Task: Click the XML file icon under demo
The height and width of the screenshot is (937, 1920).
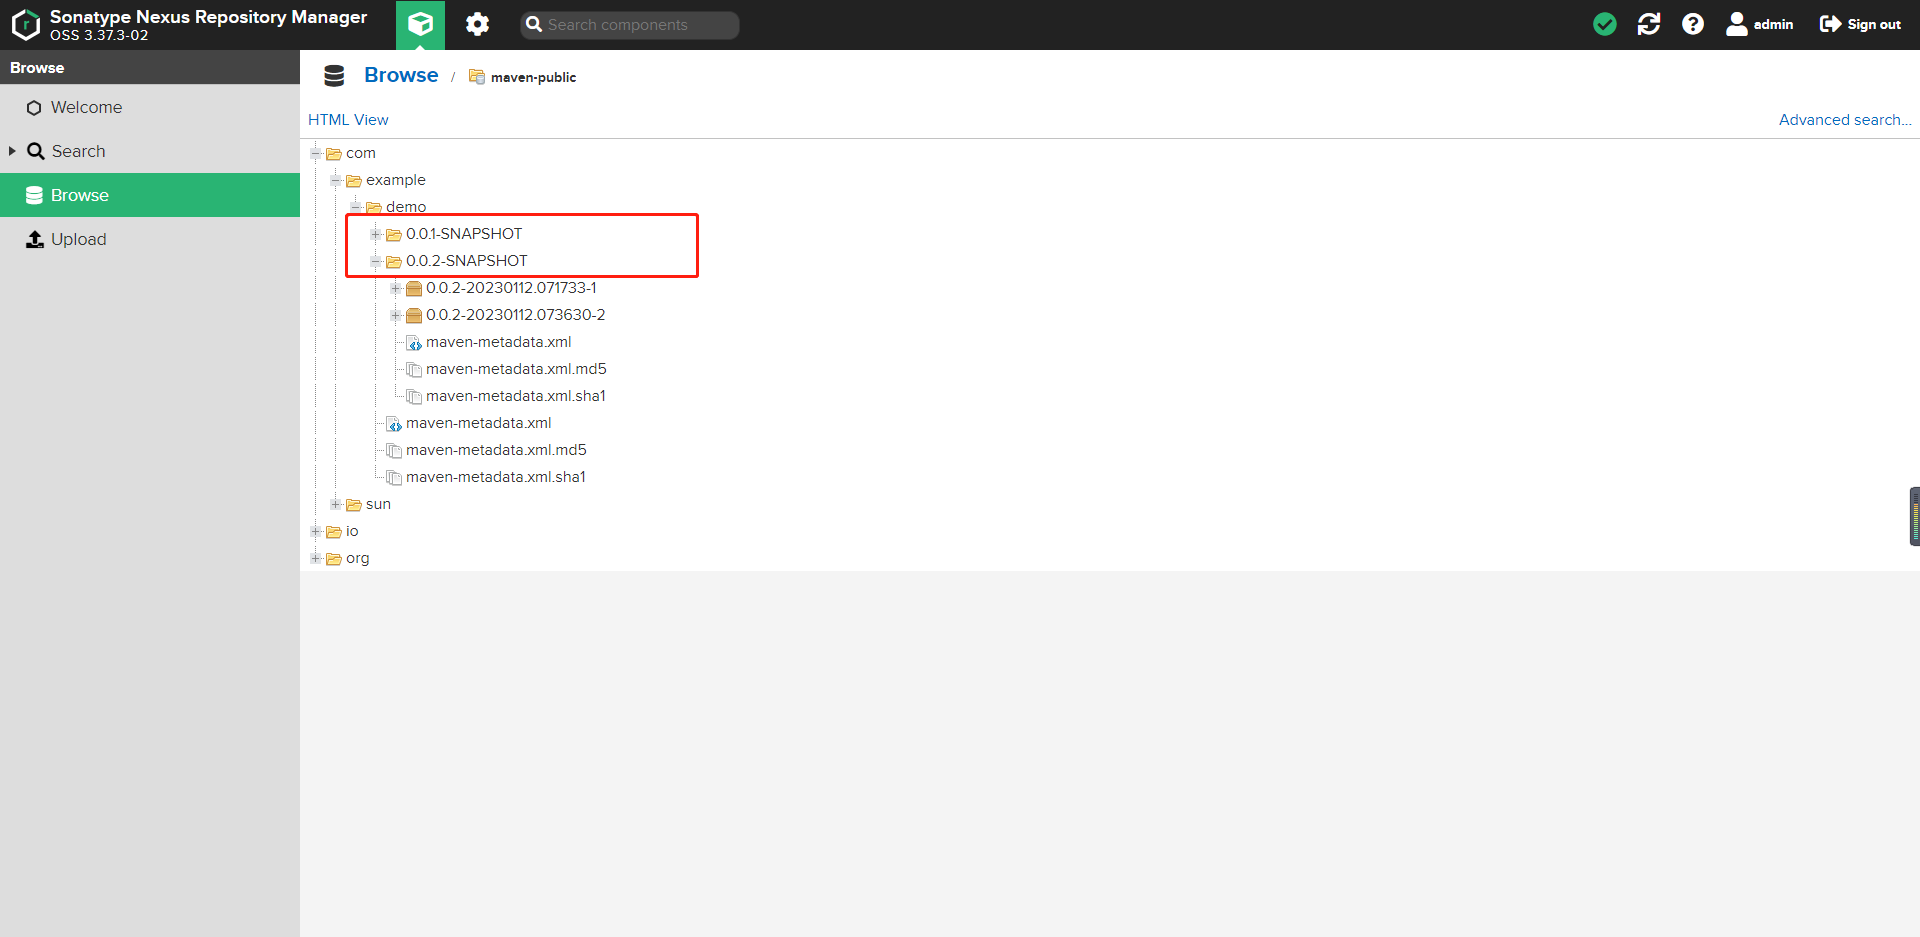Action: 394,424
